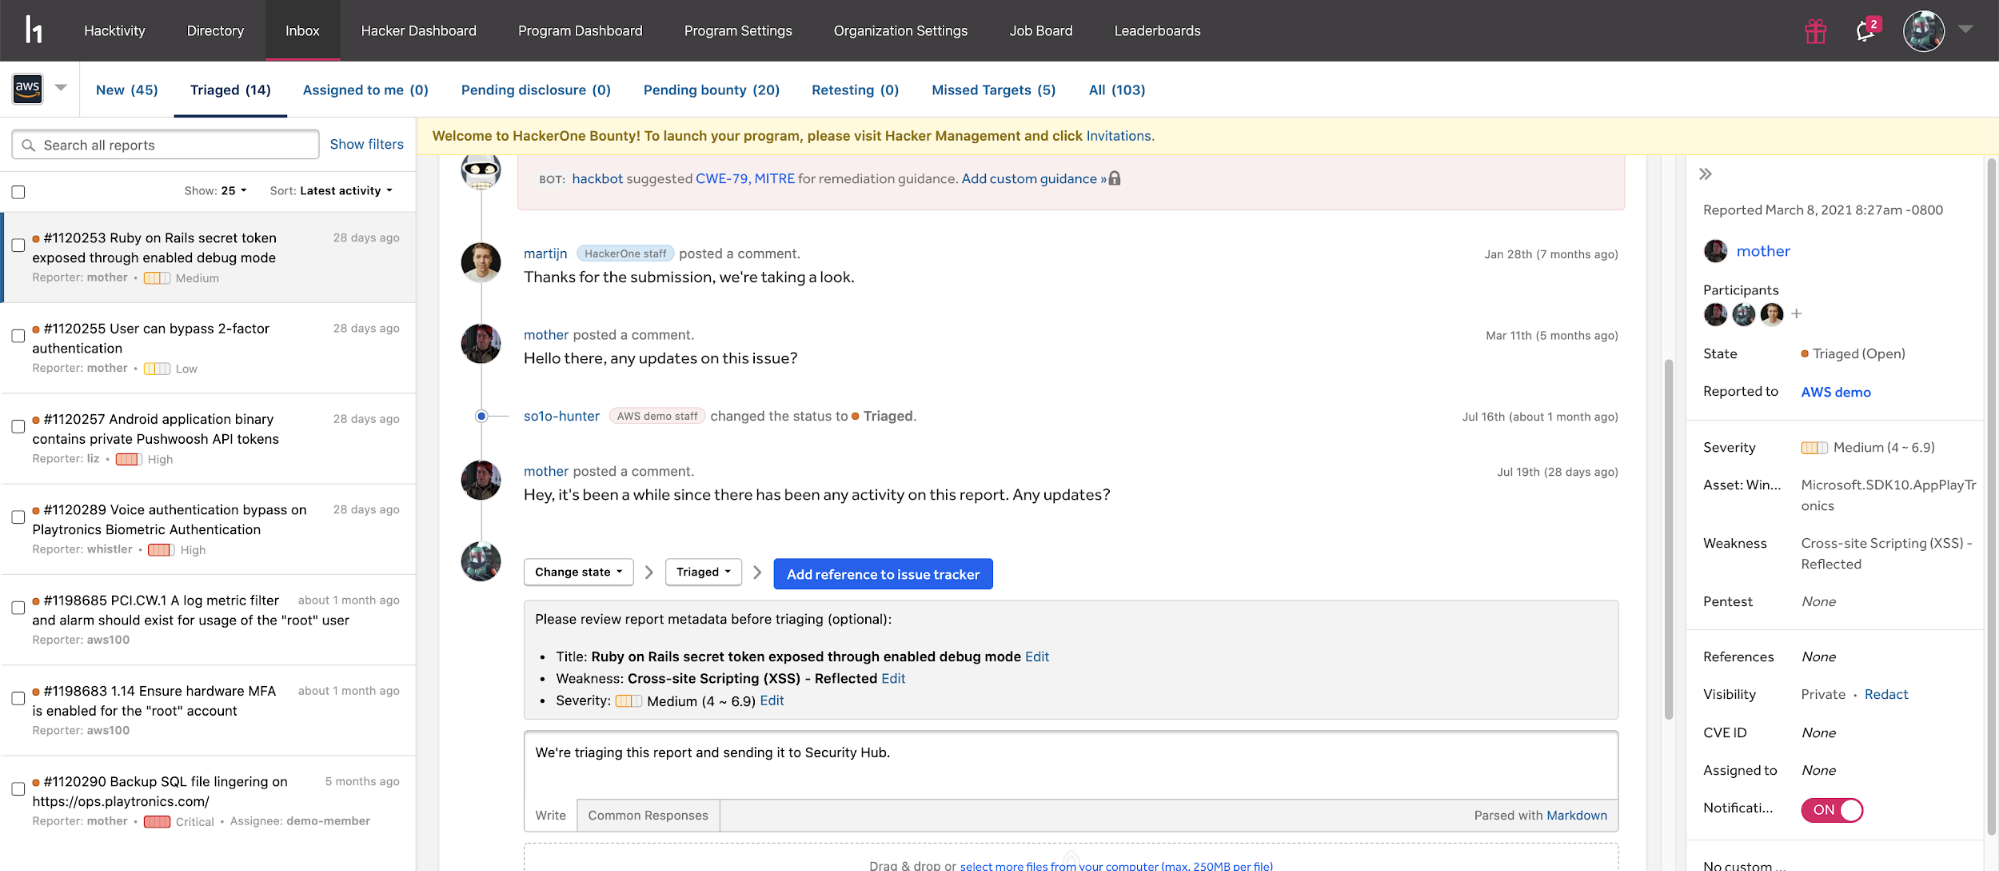Click the HackerOne logo icon
Image resolution: width=1999 pixels, height=871 pixels.
(x=33, y=30)
